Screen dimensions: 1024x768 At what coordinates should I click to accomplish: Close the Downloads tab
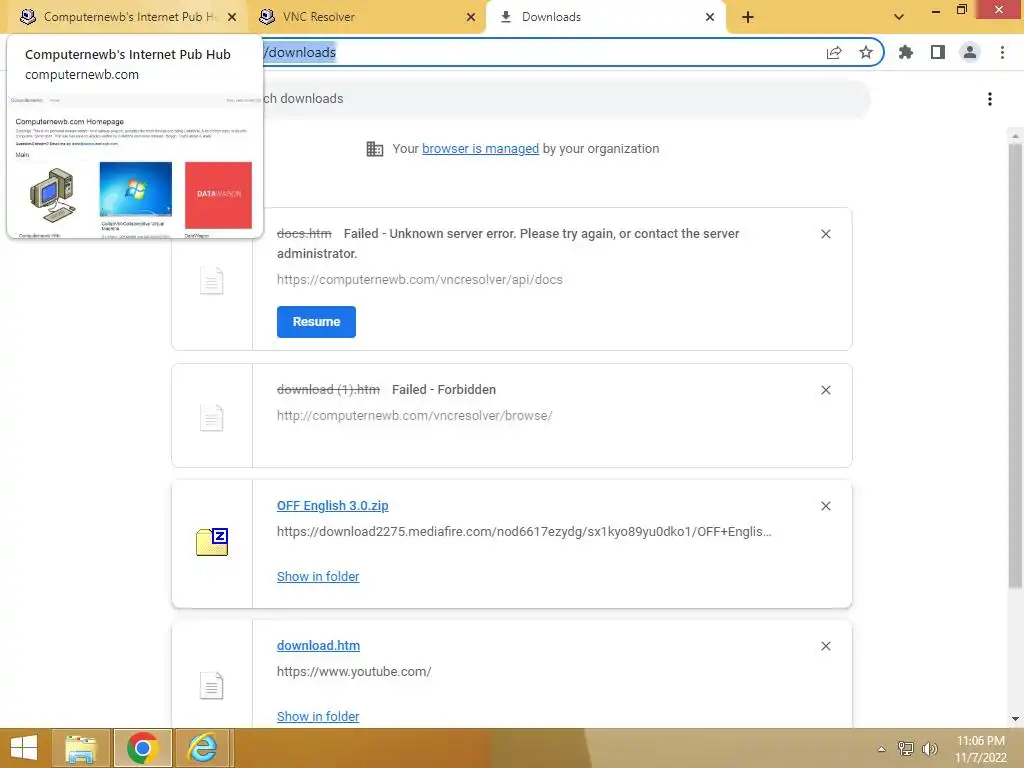pyautogui.click(x=710, y=17)
